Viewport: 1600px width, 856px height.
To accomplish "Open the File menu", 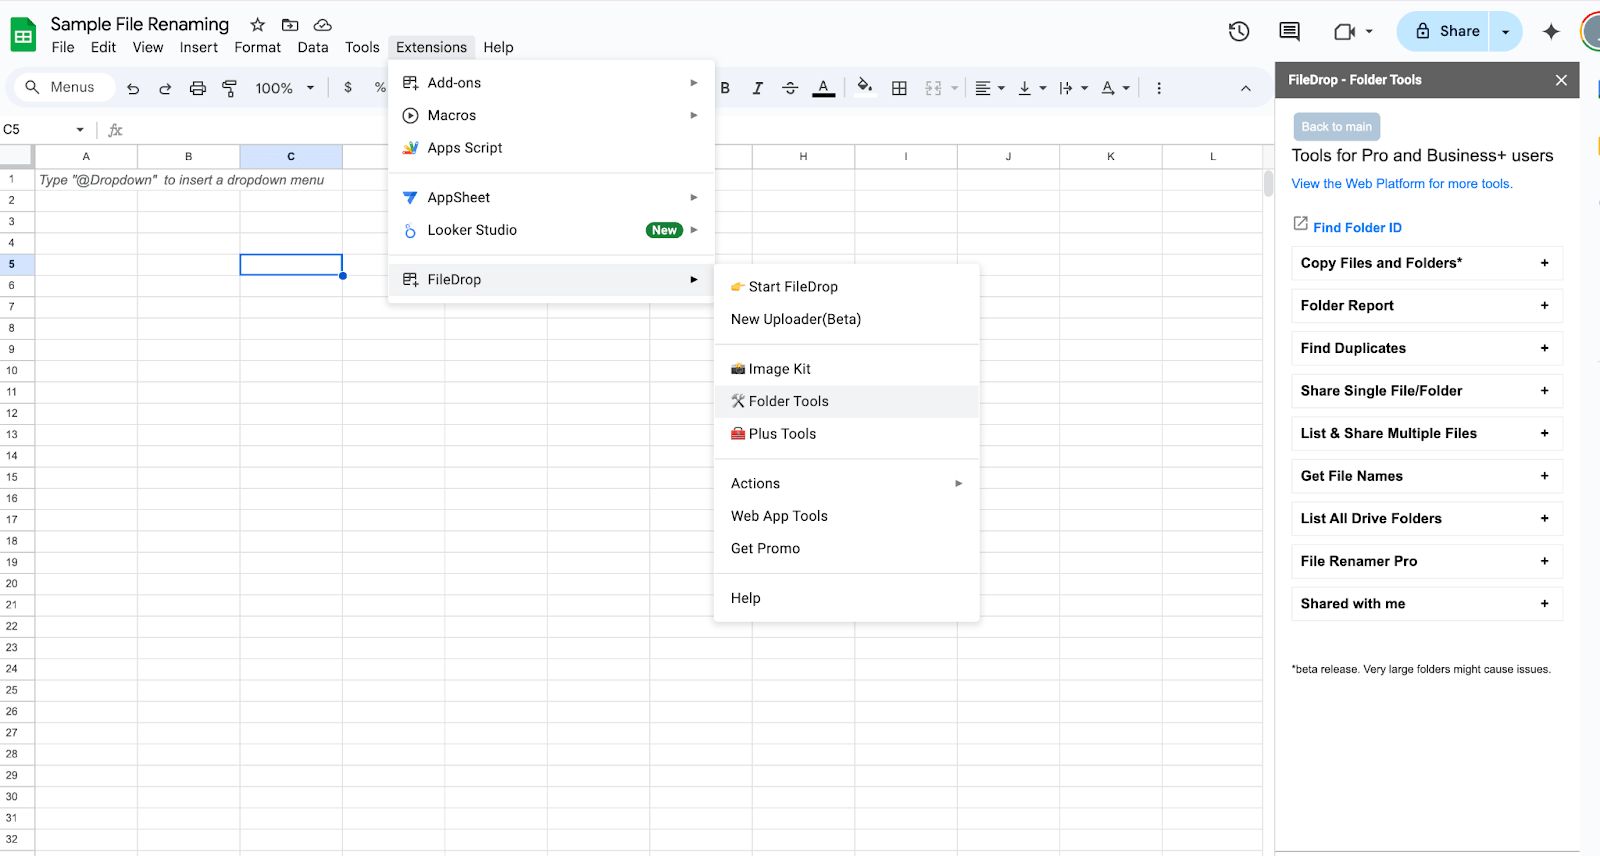I will point(63,47).
